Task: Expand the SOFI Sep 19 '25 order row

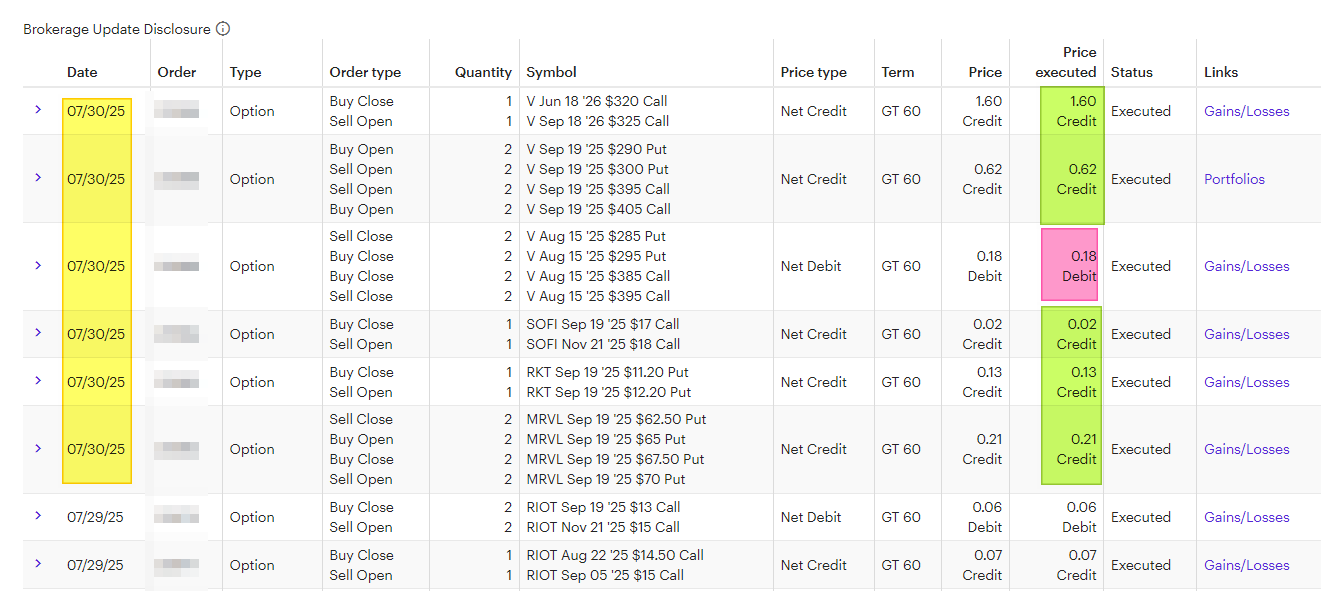Action: pyautogui.click(x=38, y=332)
